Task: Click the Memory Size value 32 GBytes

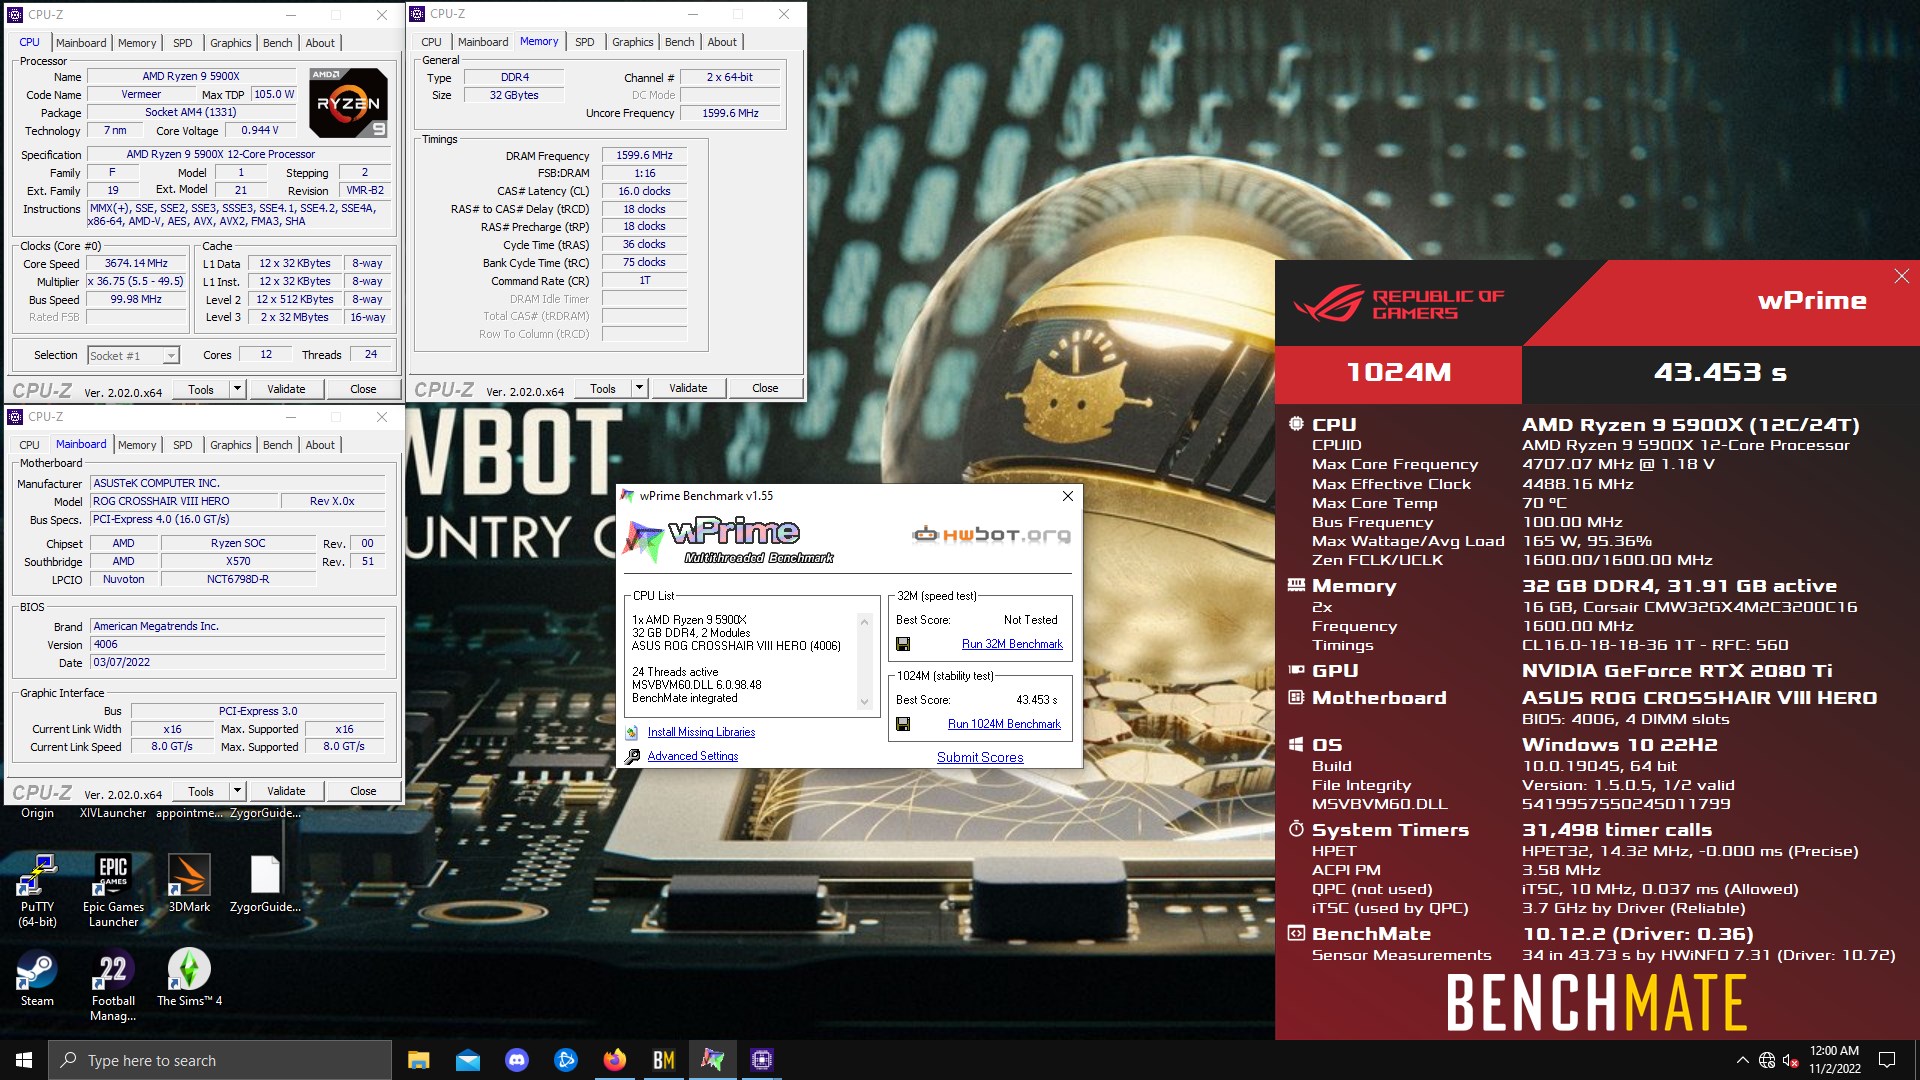Action: point(514,96)
